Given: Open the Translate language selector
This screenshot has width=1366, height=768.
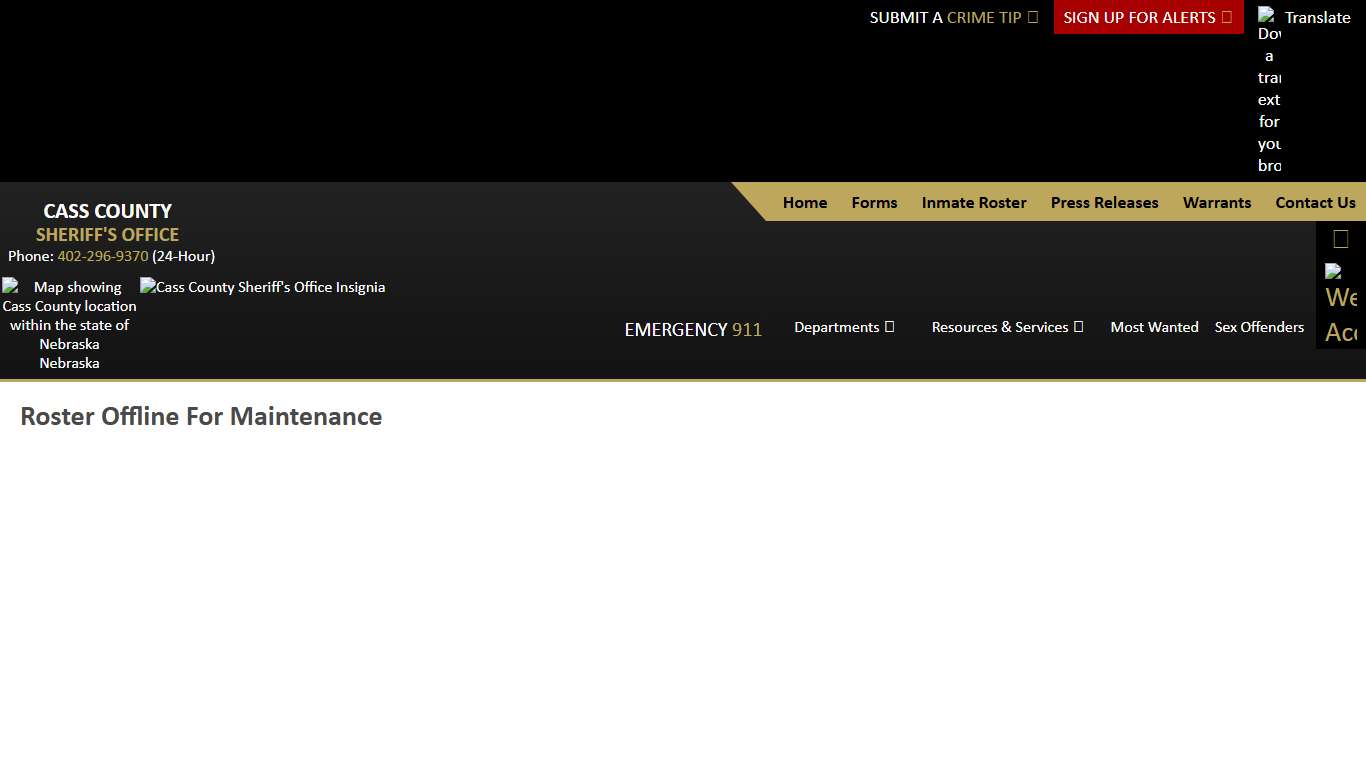Looking at the screenshot, I should pos(1317,17).
